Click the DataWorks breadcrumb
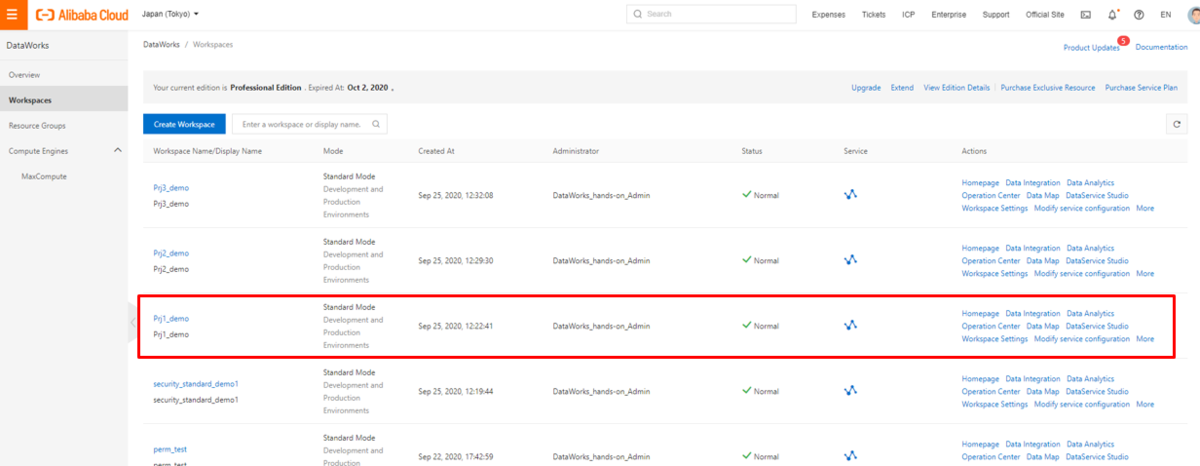This screenshot has height=466, width=1200. tap(160, 47)
